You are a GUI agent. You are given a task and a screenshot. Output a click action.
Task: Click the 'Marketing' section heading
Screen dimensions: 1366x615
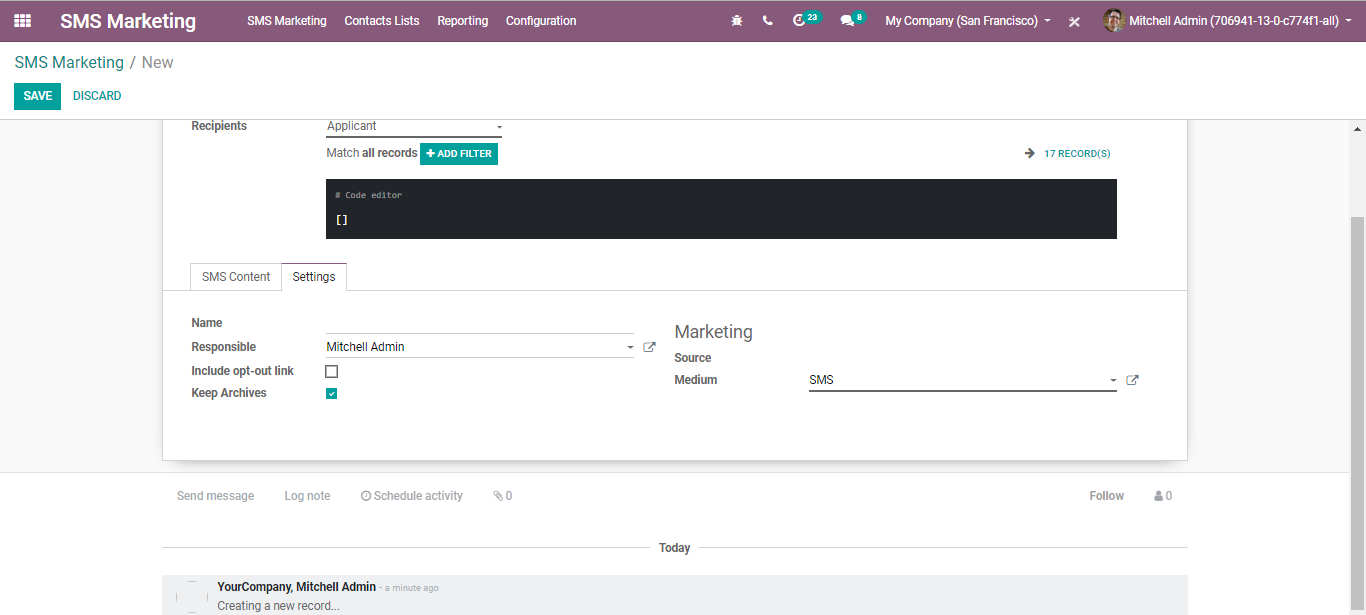pos(713,332)
